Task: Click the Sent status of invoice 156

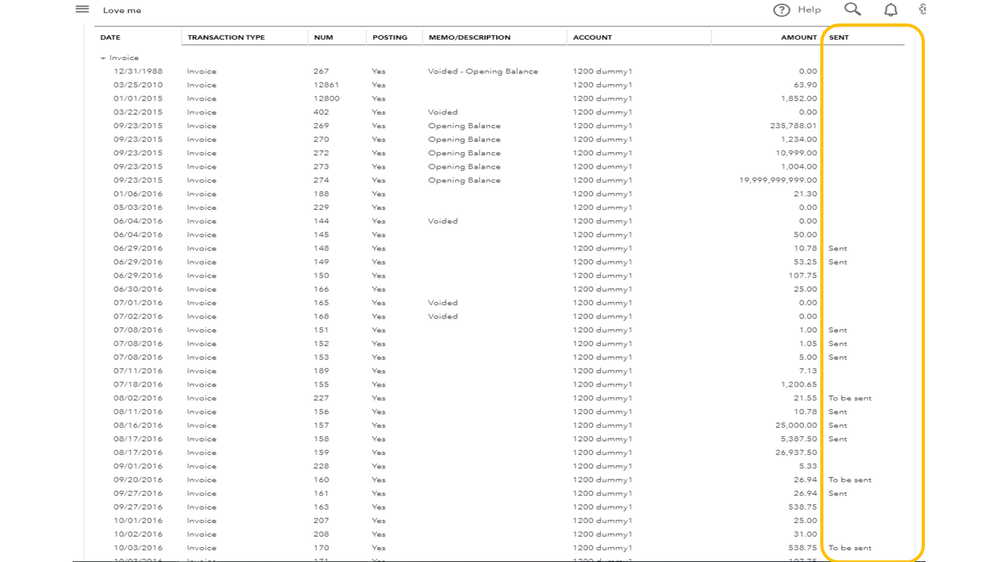Action: click(838, 412)
